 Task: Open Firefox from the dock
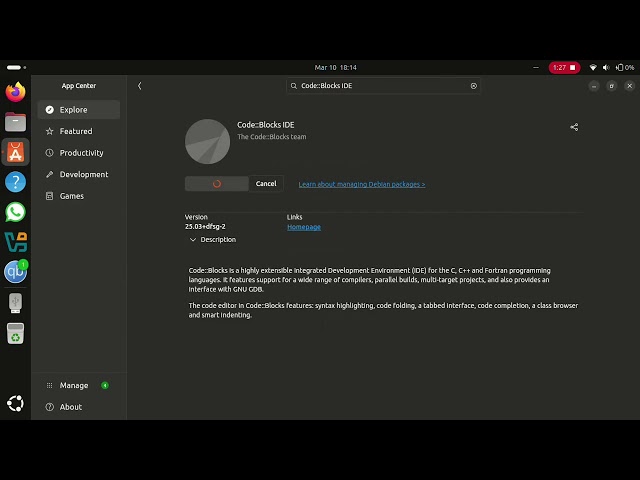16,92
